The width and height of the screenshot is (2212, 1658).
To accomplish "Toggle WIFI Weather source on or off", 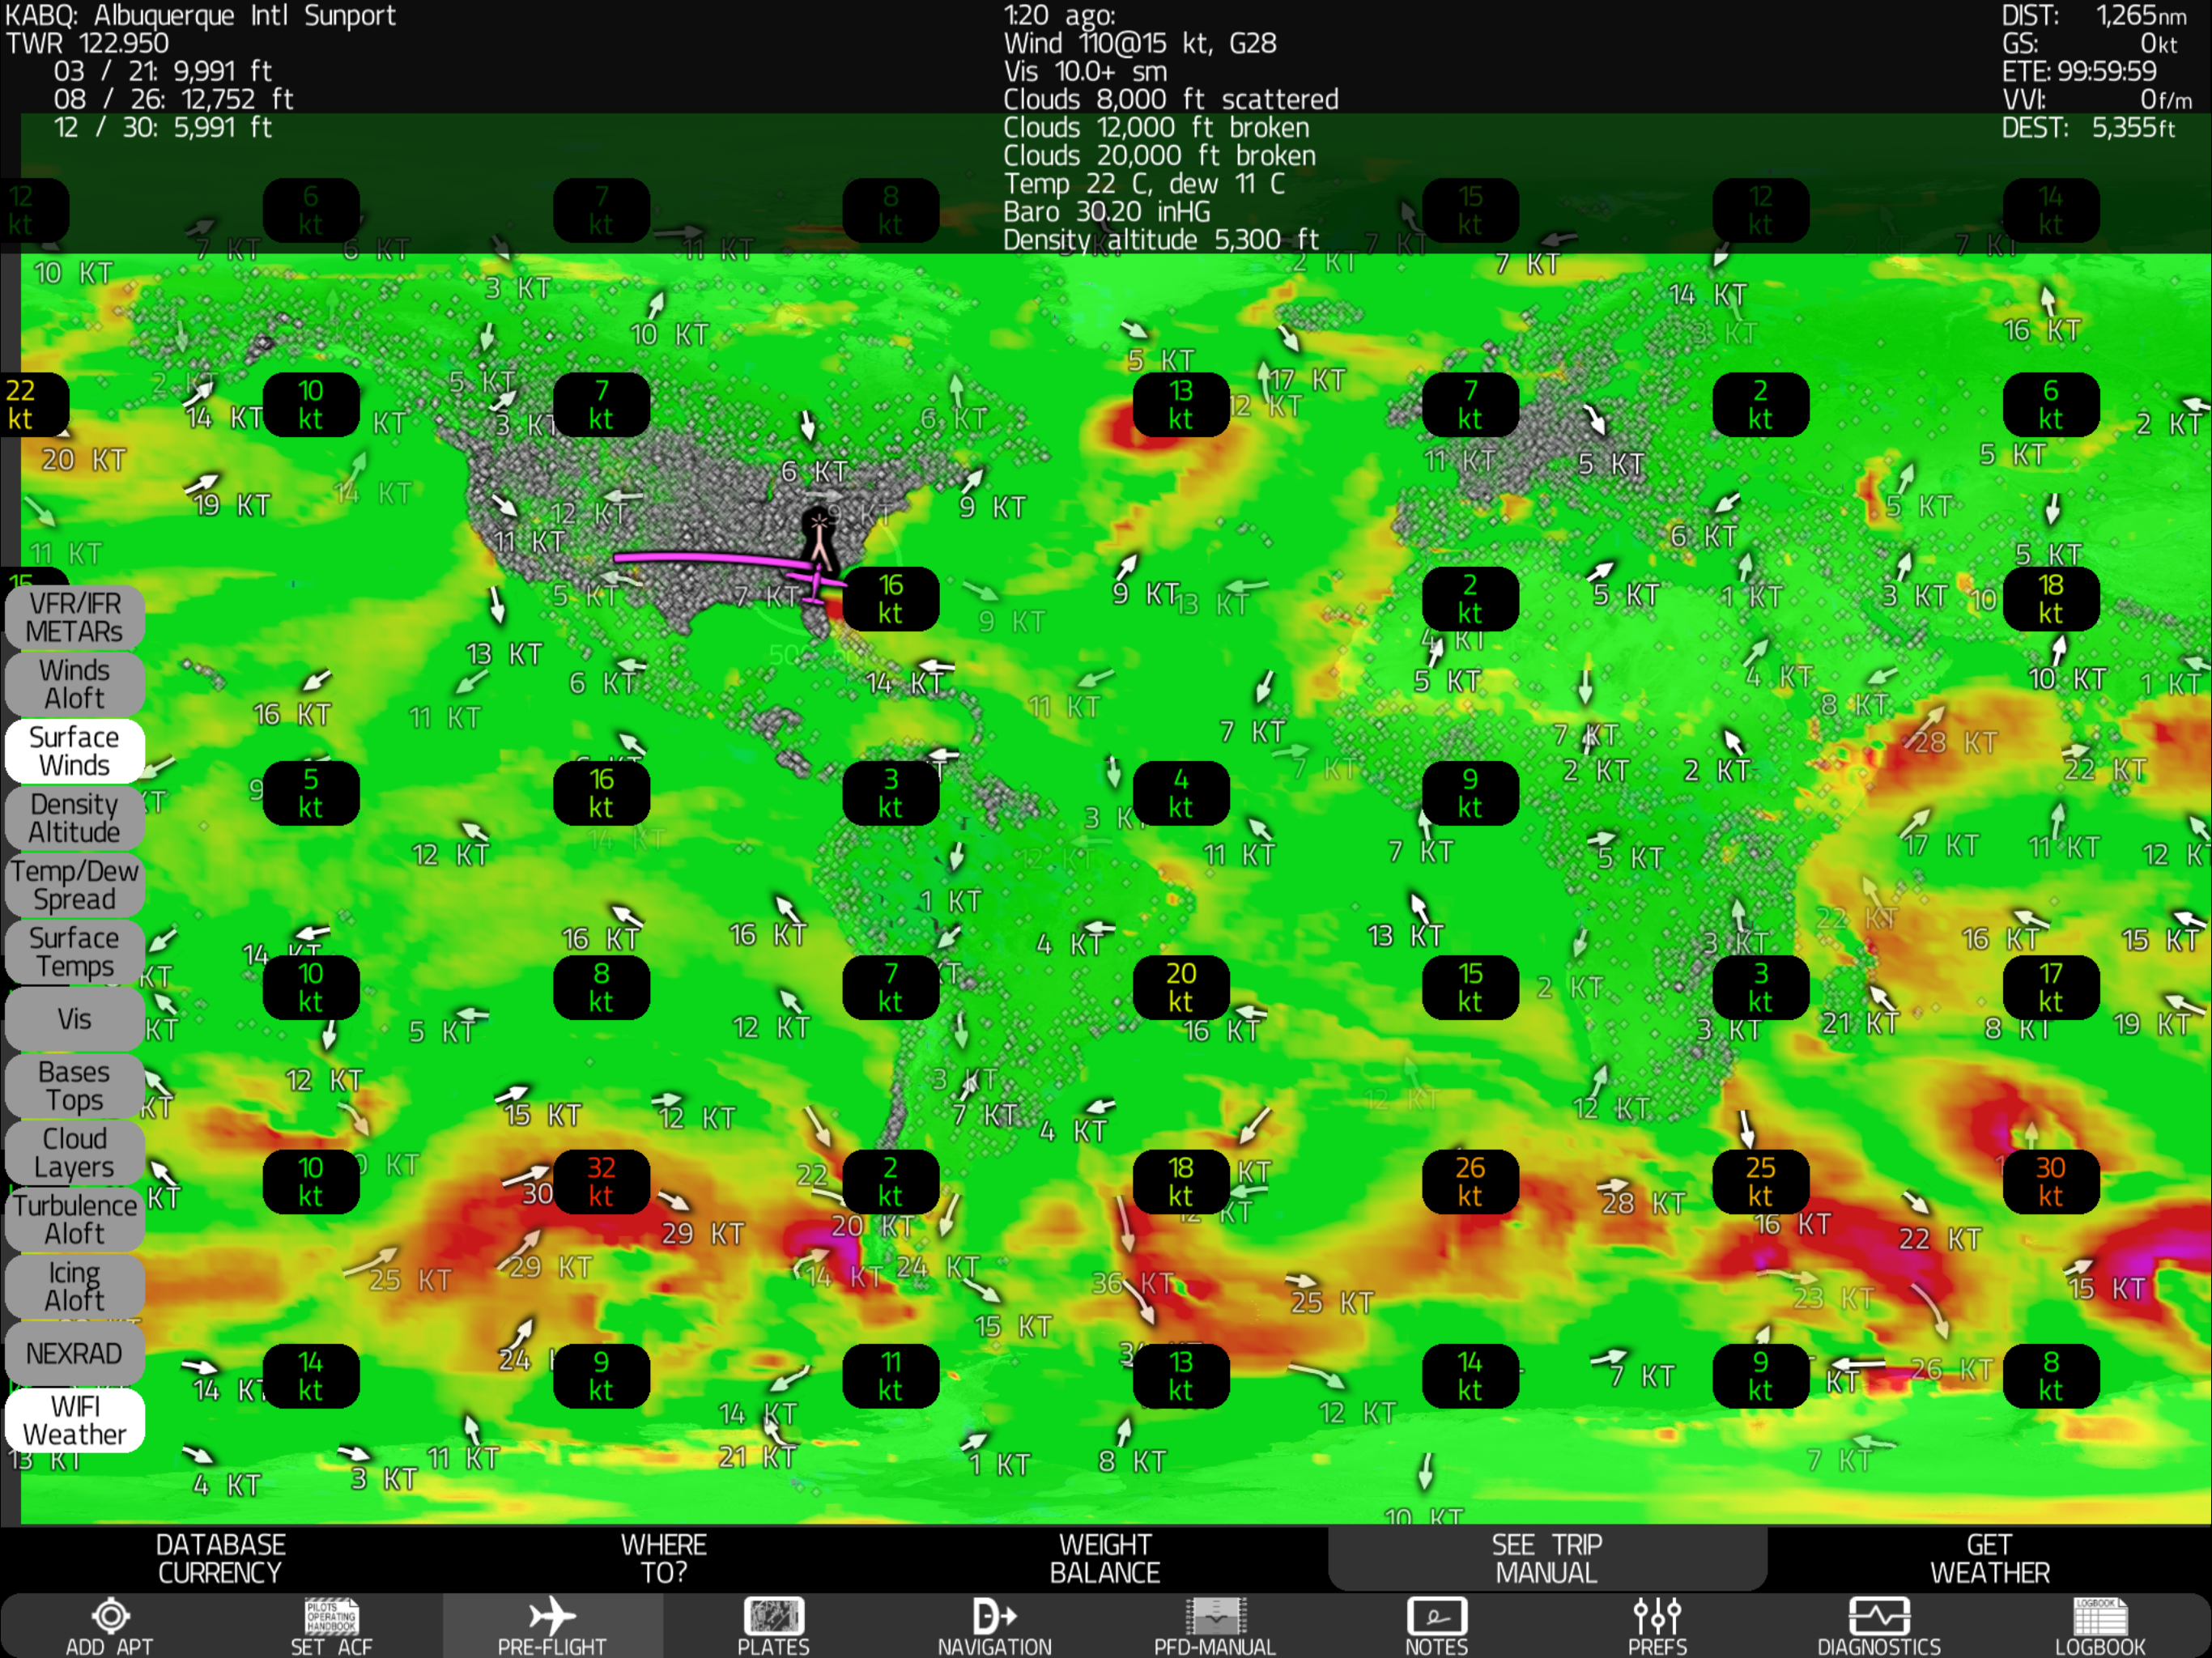I will pos(75,1420).
